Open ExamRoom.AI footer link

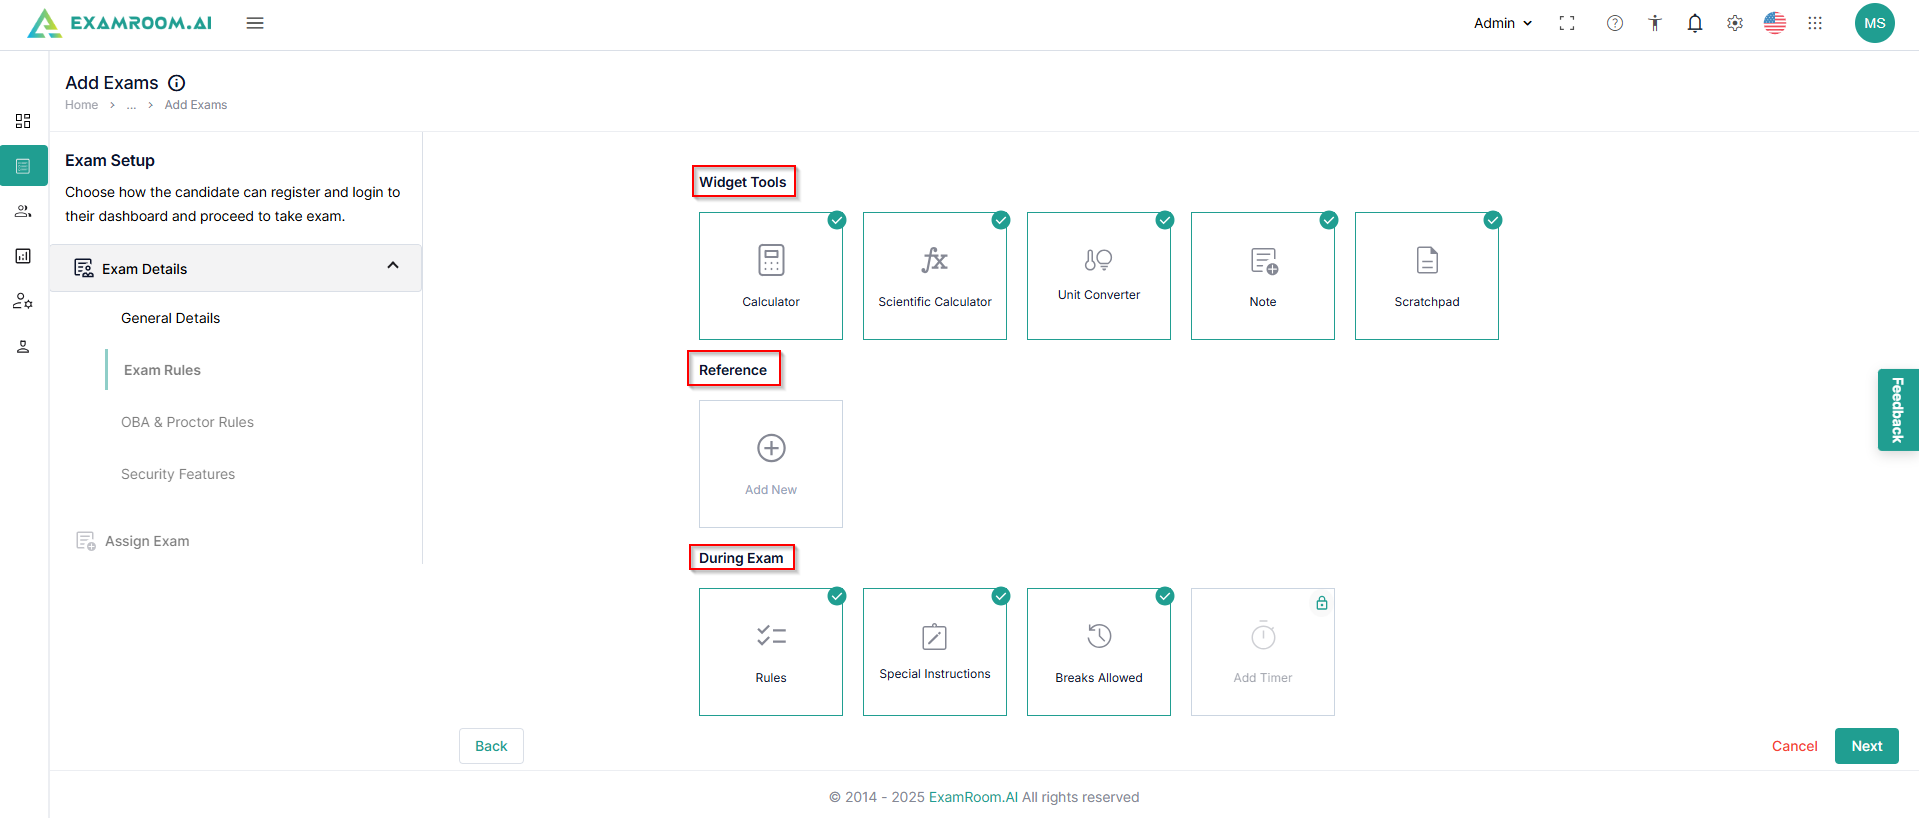973,797
